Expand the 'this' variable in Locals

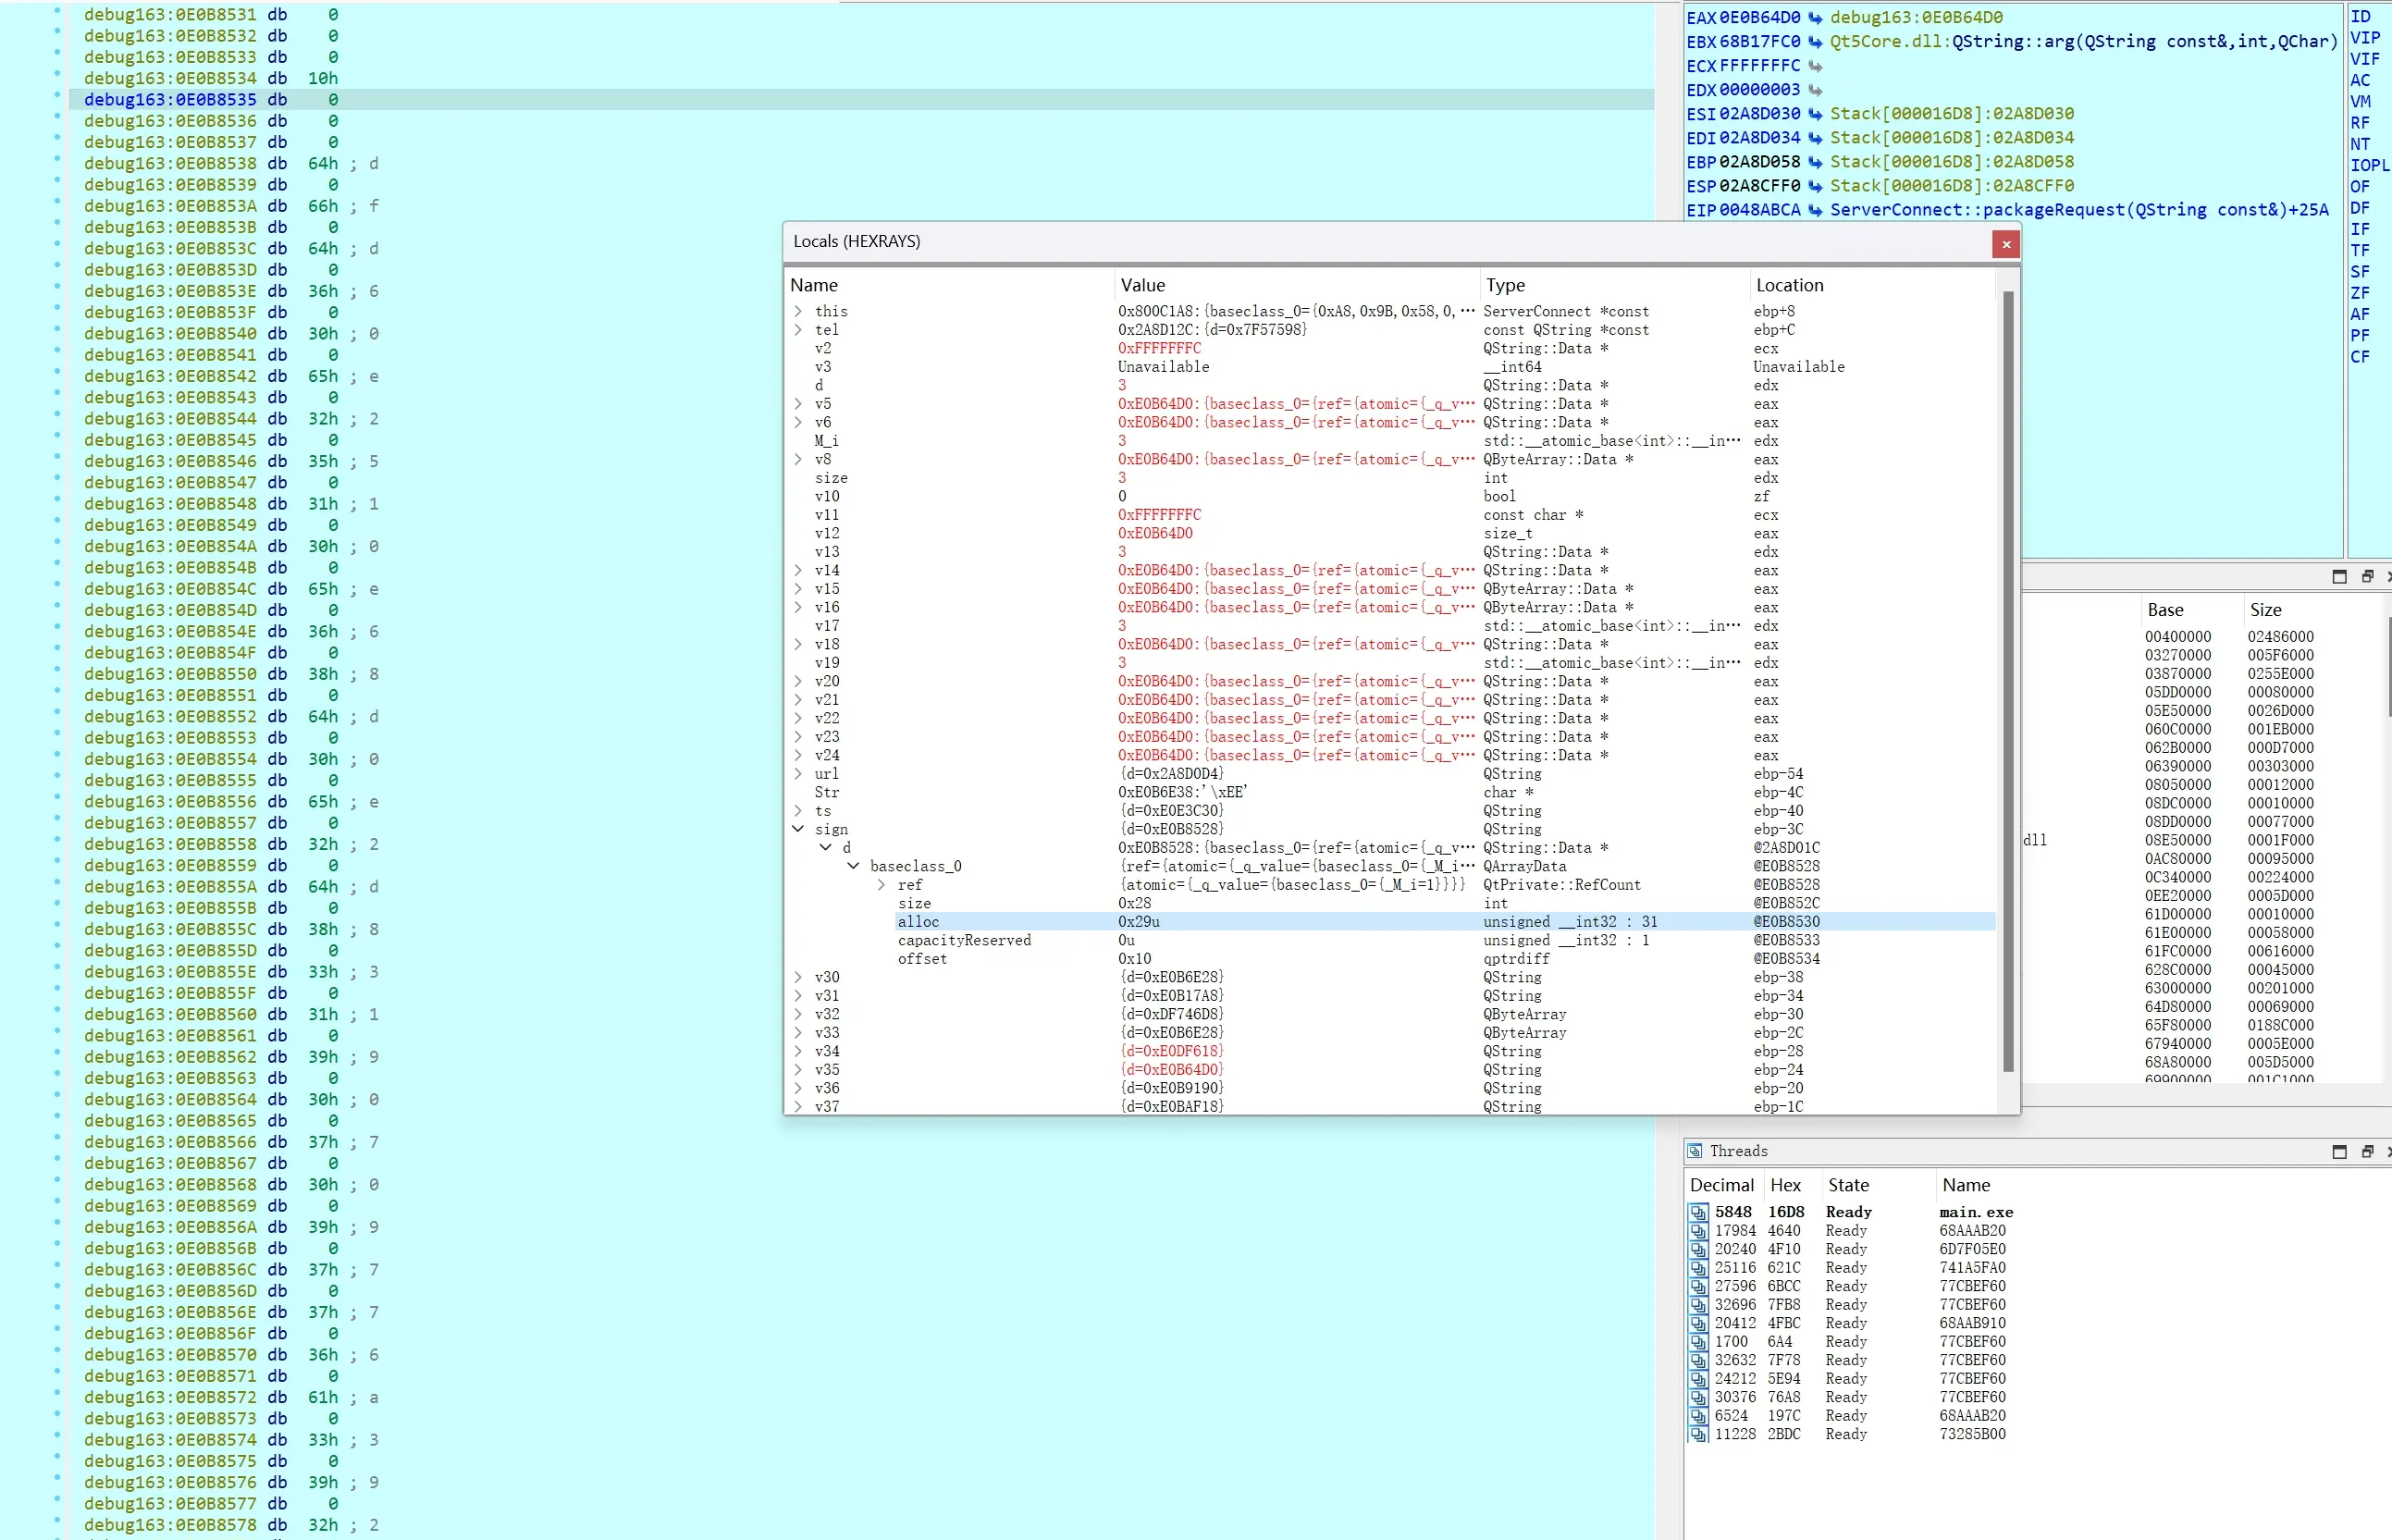pos(798,311)
